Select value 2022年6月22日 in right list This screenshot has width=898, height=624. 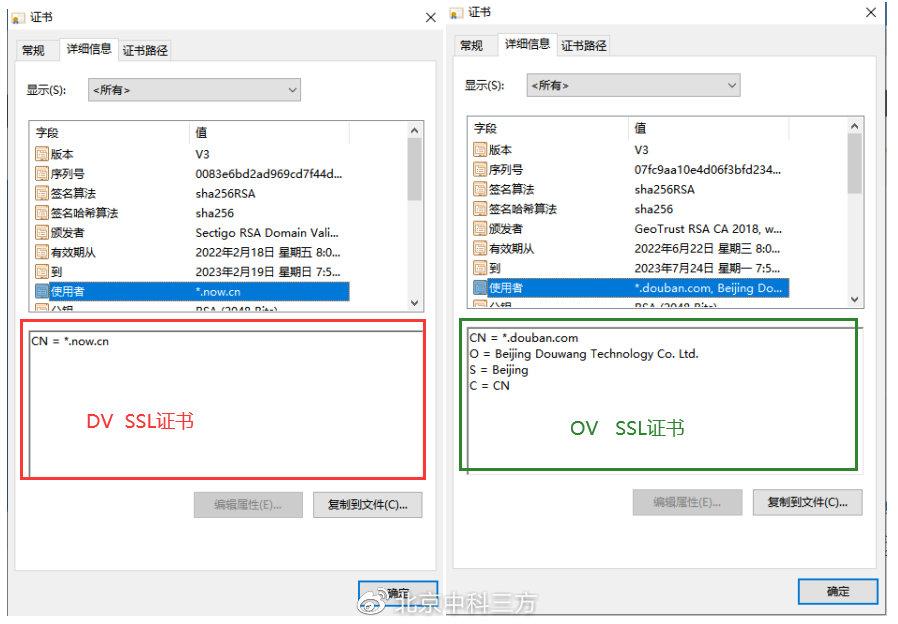pyautogui.click(x=707, y=248)
